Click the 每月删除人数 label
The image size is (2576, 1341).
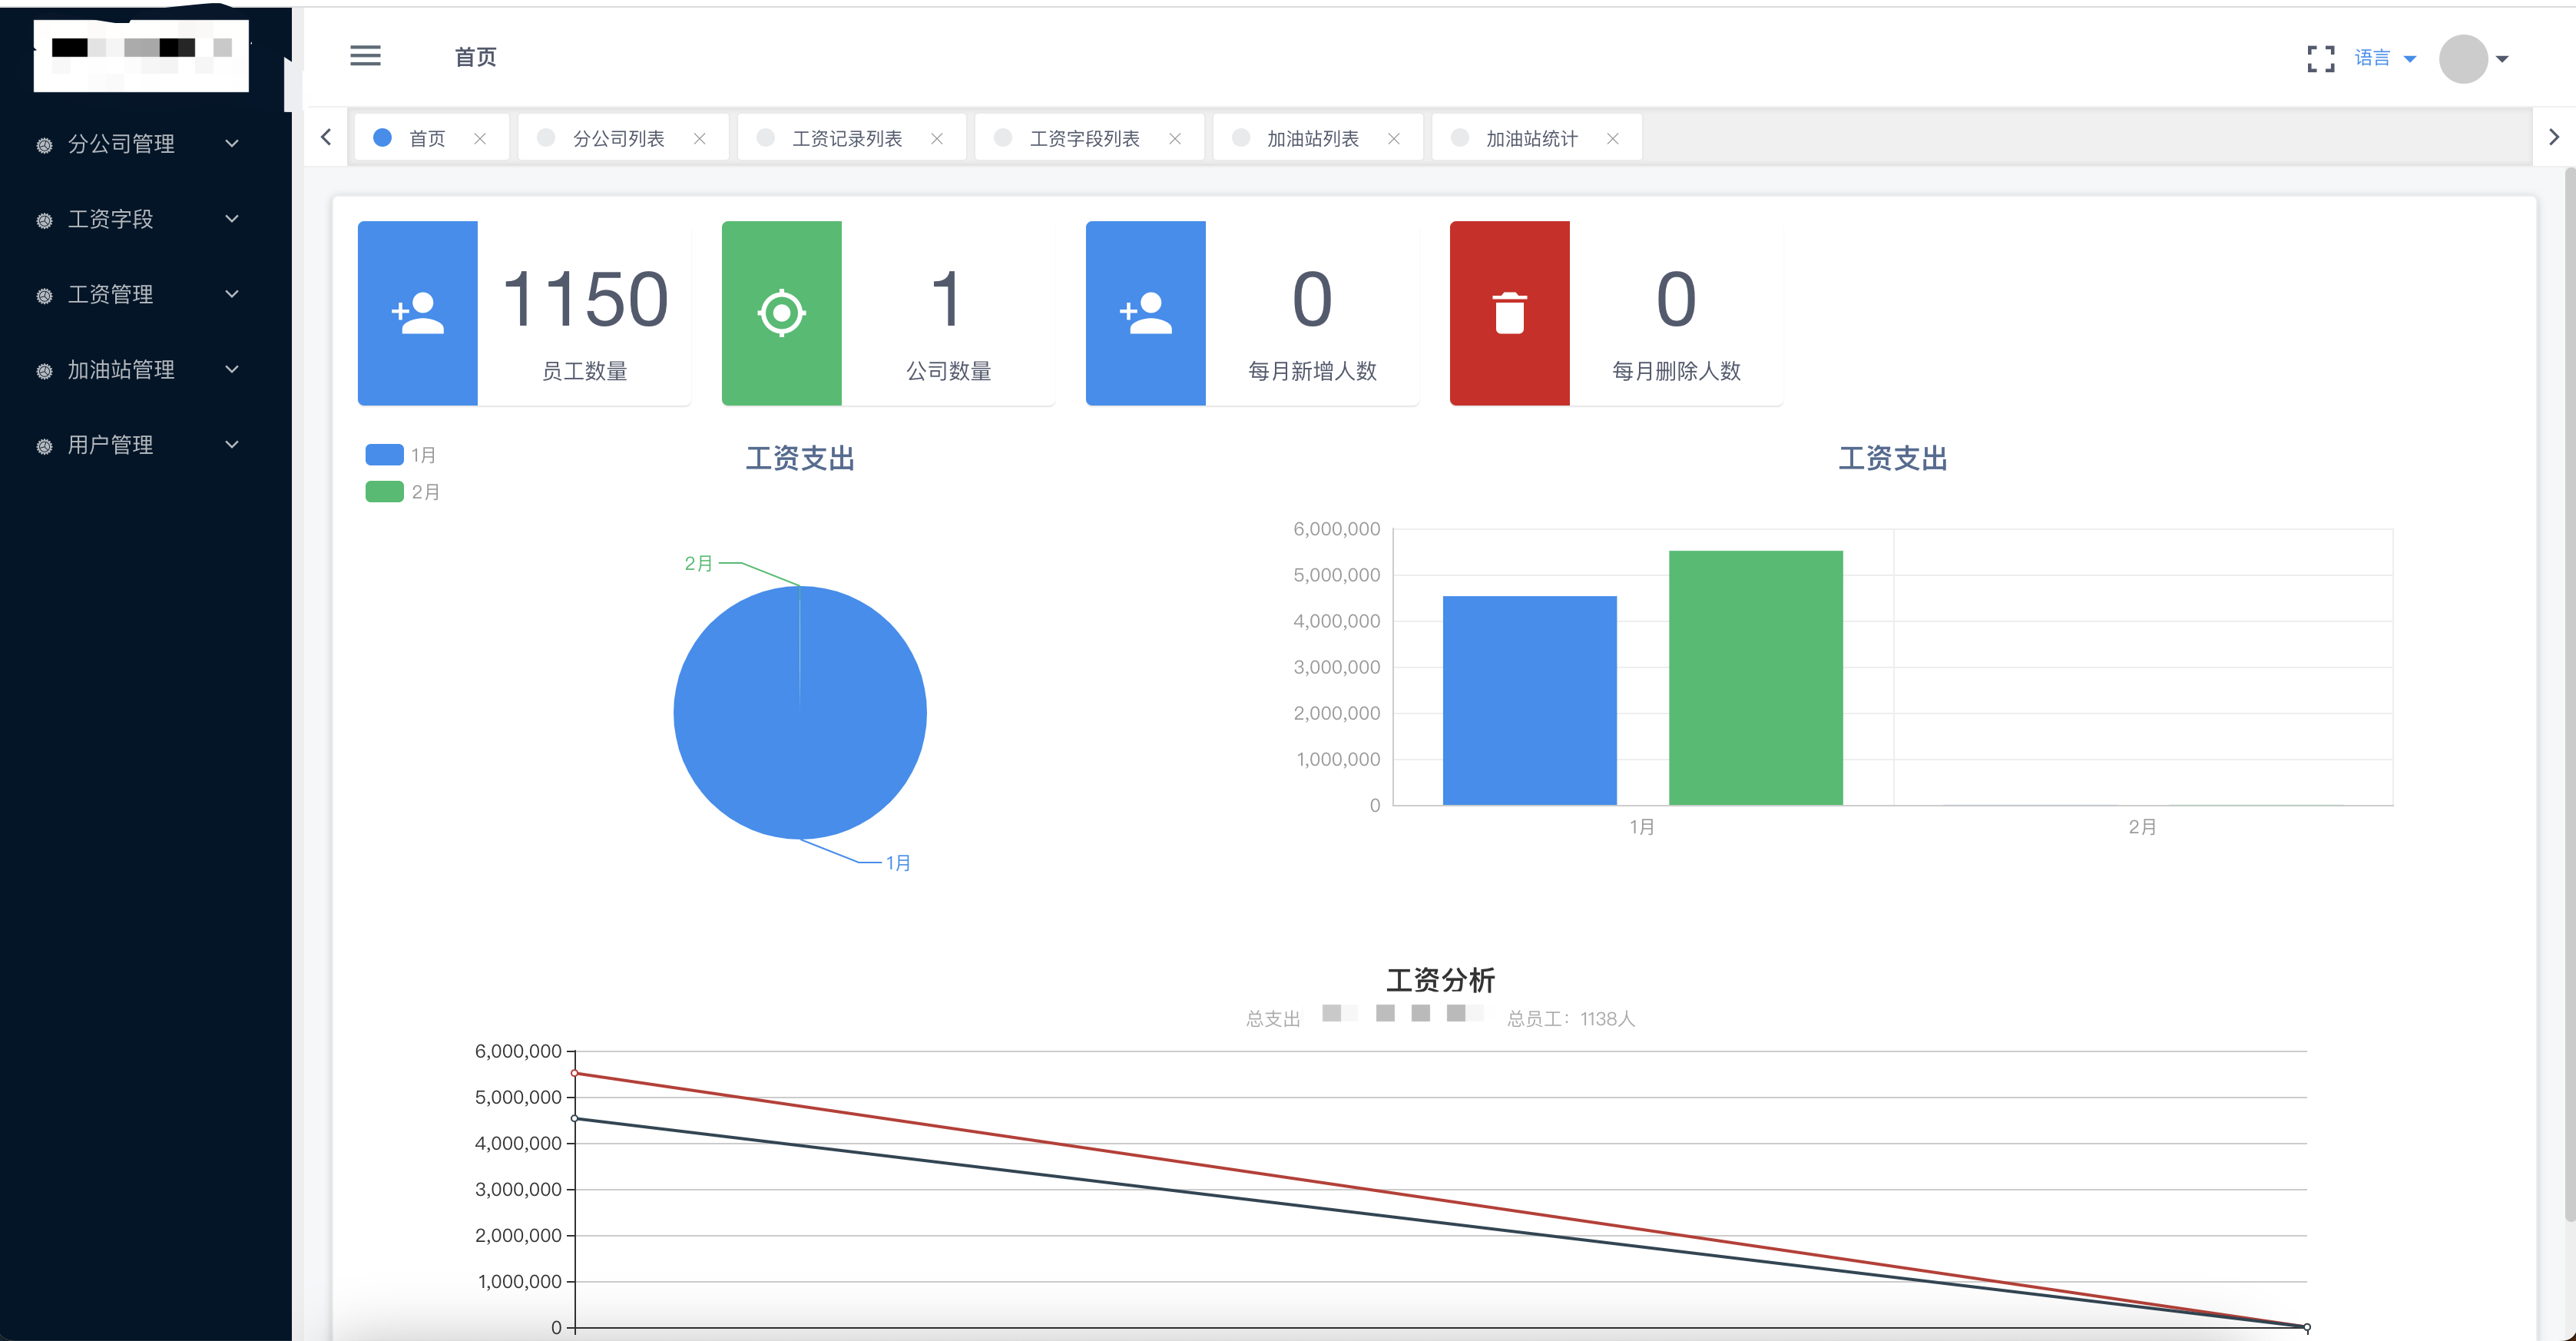click(1676, 371)
